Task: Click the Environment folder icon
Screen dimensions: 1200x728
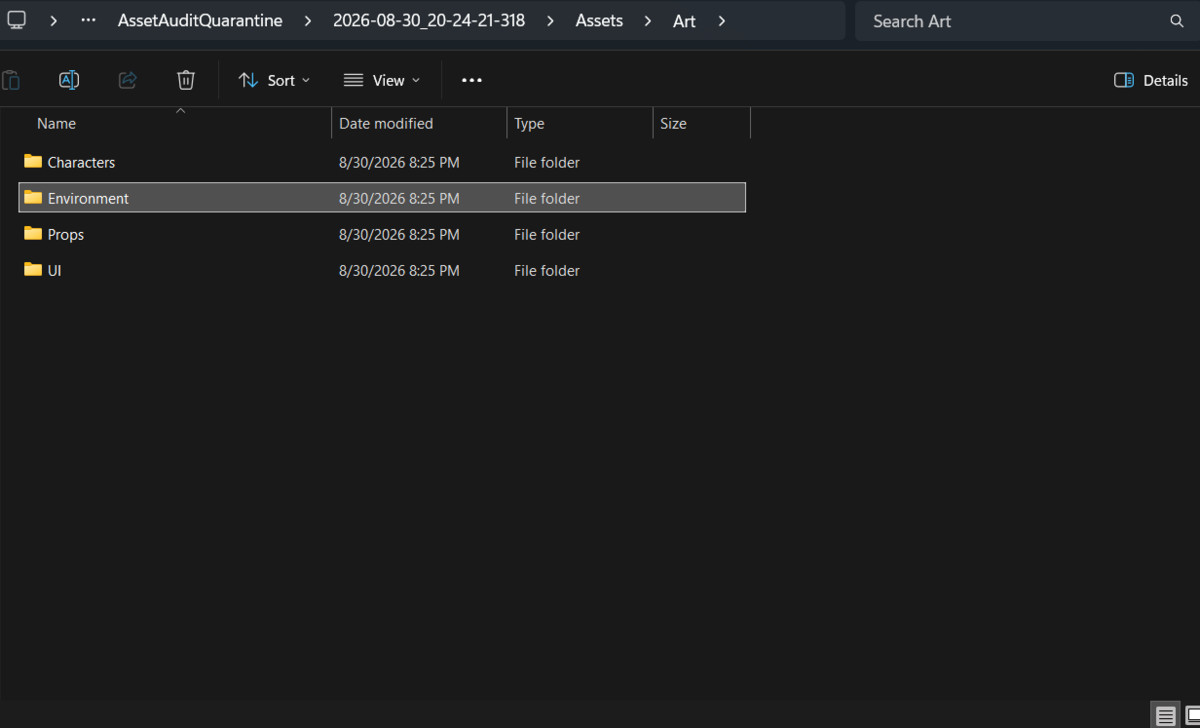Action: pyautogui.click(x=33, y=197)
